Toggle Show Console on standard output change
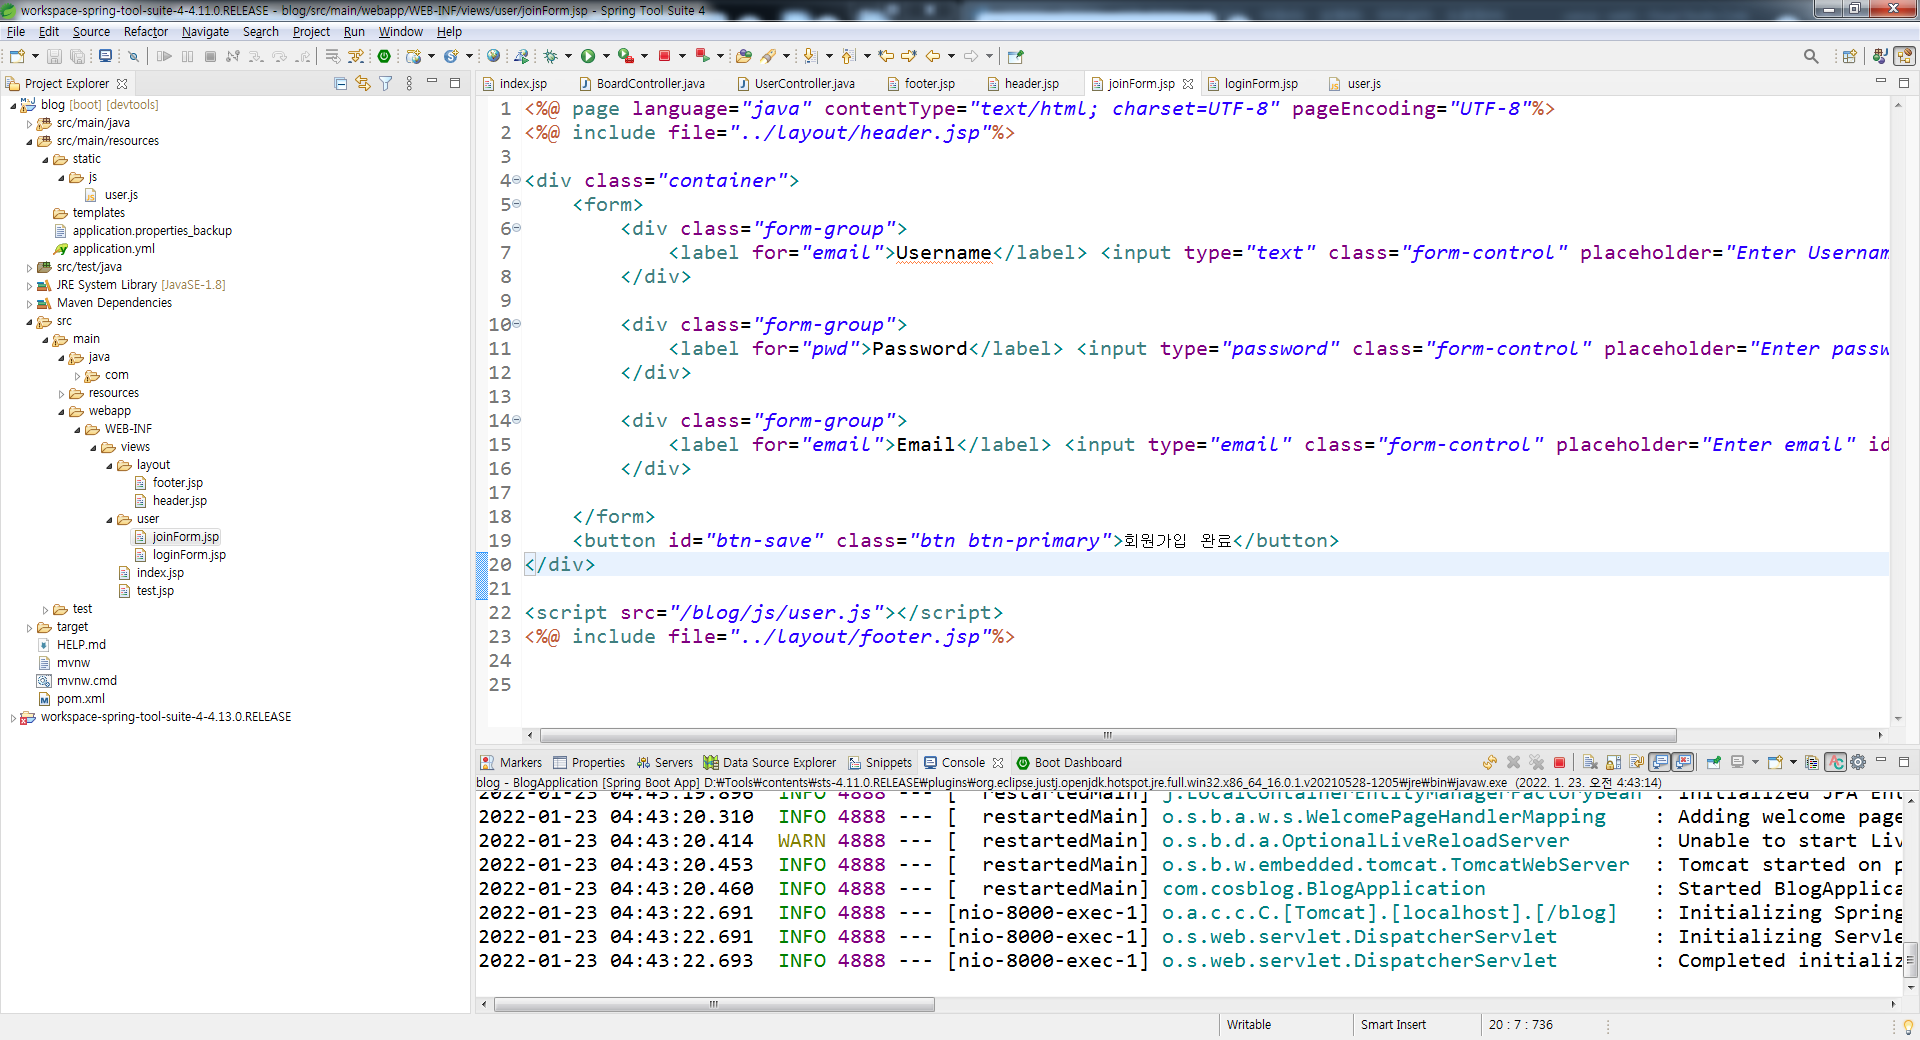 (1659, 762)
